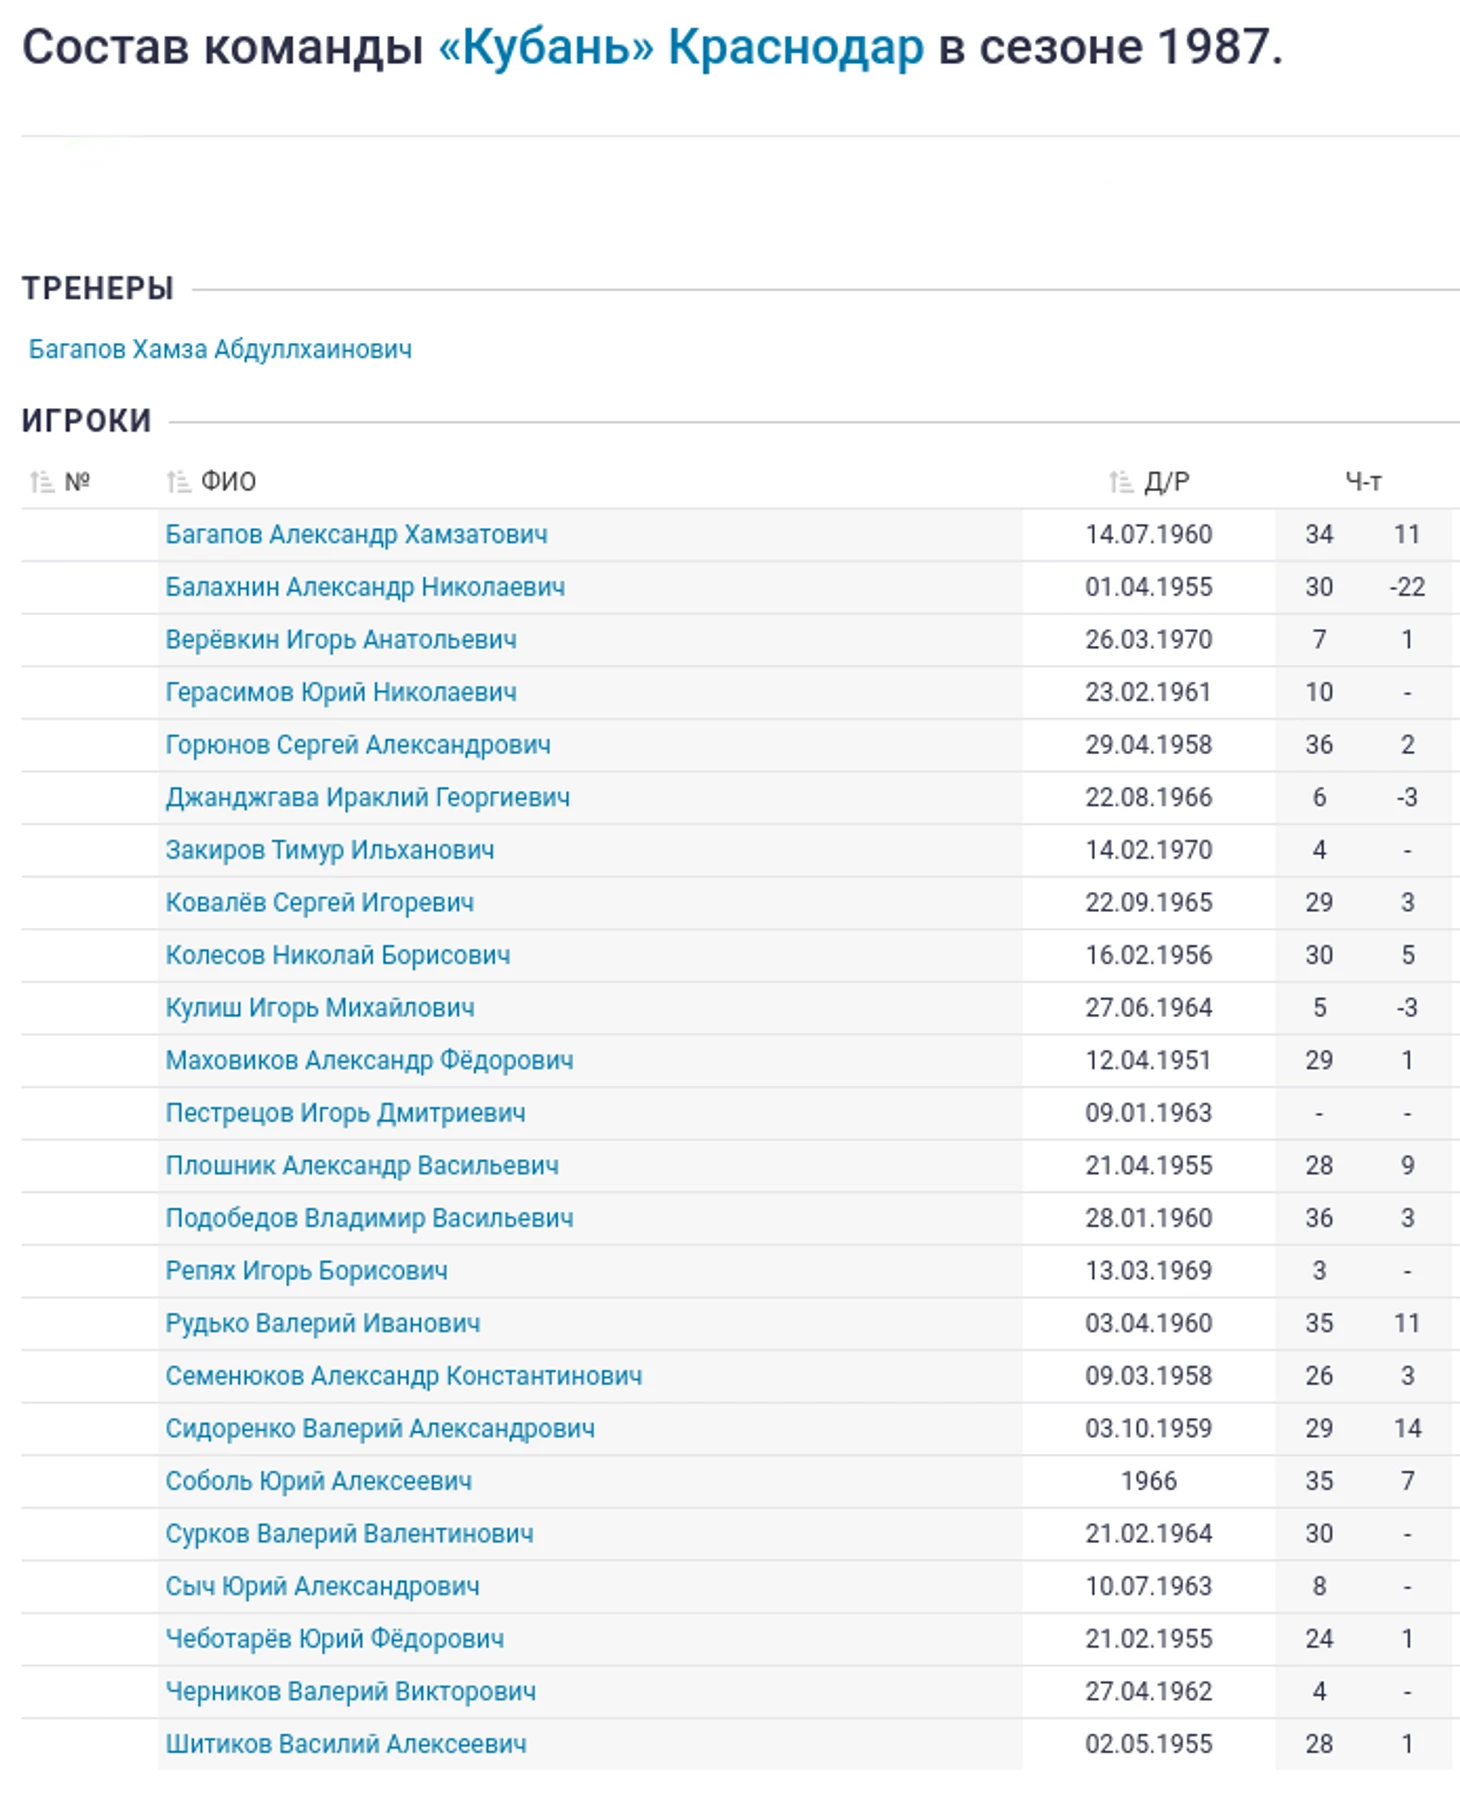The image size is (1460, 1813).
Task: Open Соболь Юрий Алексеевич page
Action: (318, 1481)
